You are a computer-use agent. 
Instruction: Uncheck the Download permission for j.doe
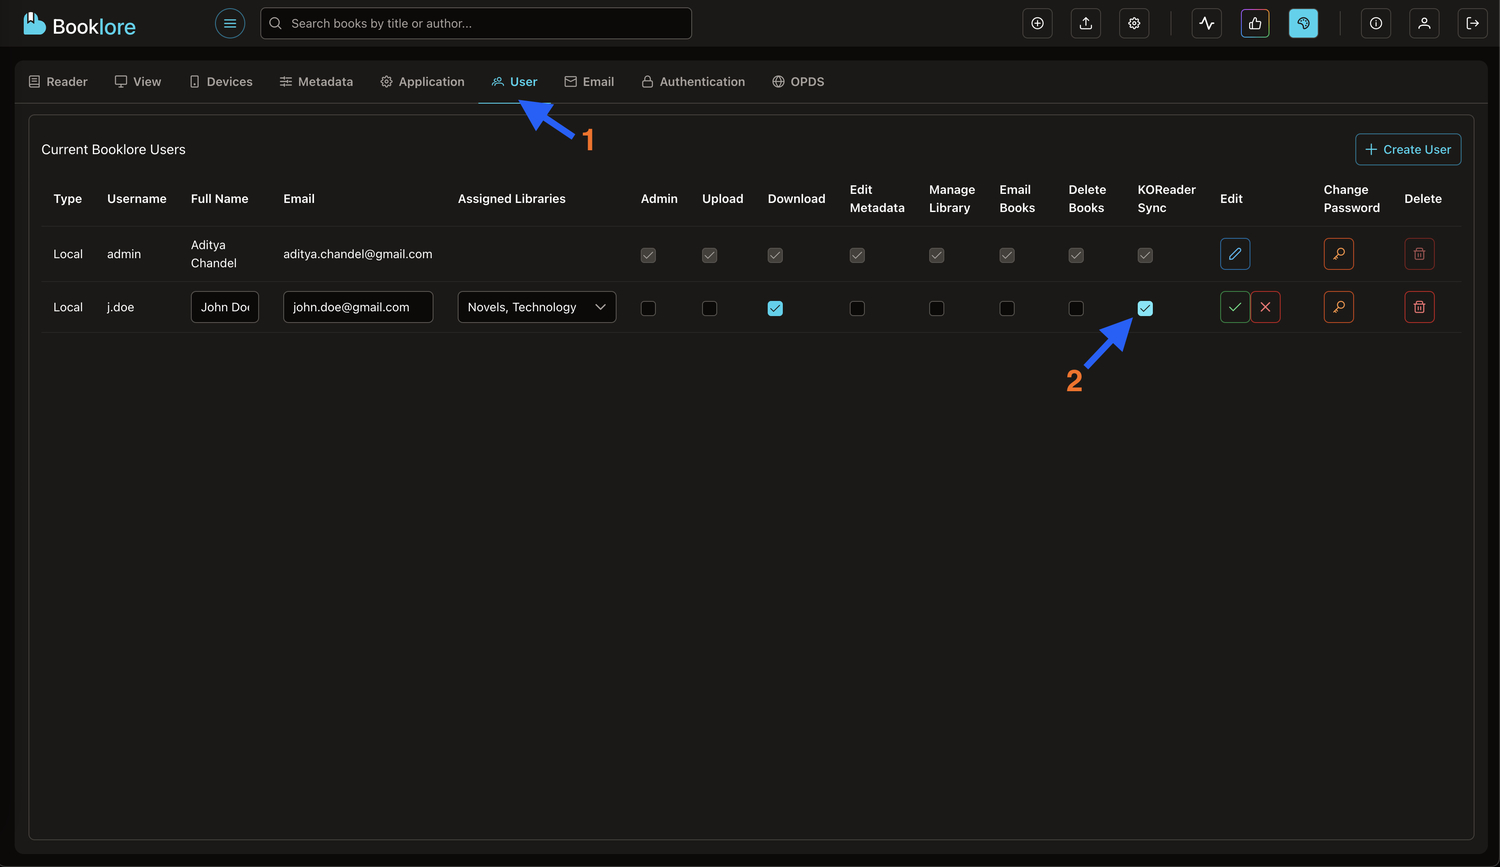point(775,308)
